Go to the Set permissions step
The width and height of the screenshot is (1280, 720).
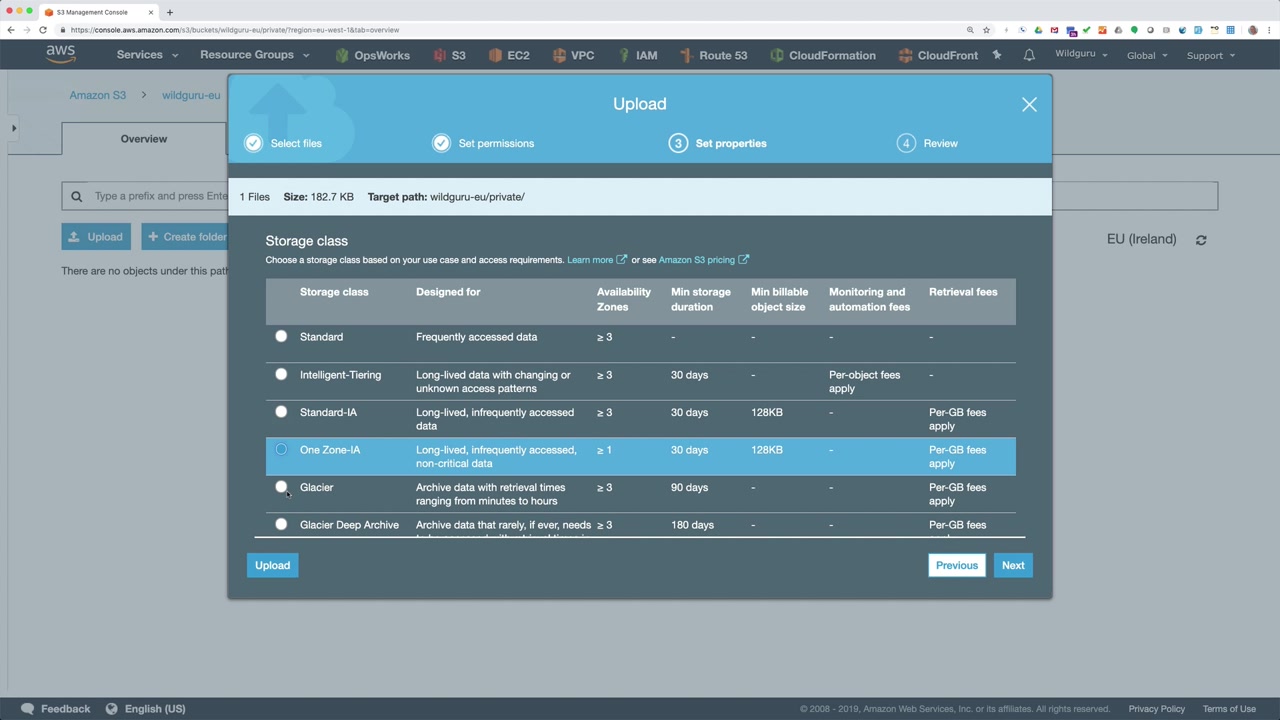click(x=483, y=143)
